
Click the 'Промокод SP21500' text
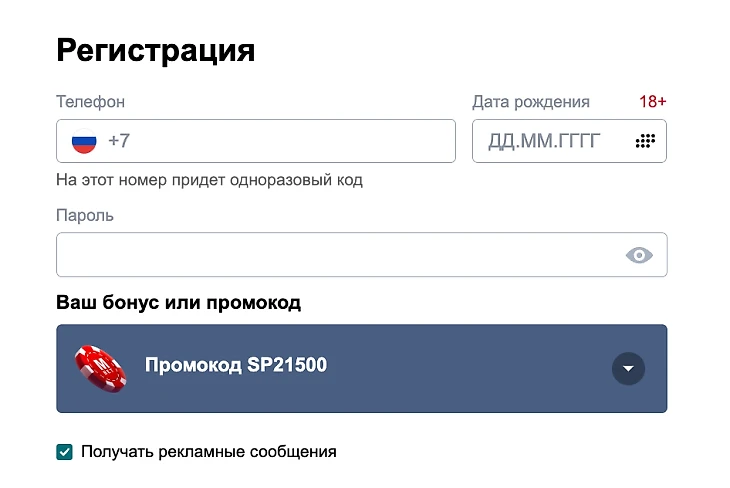[x=236, y=366]
